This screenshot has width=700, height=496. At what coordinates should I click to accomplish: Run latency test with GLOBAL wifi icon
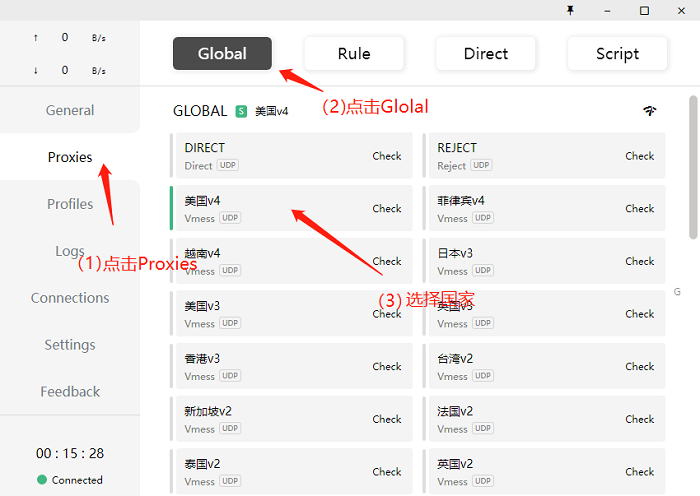tap(650, 111)
